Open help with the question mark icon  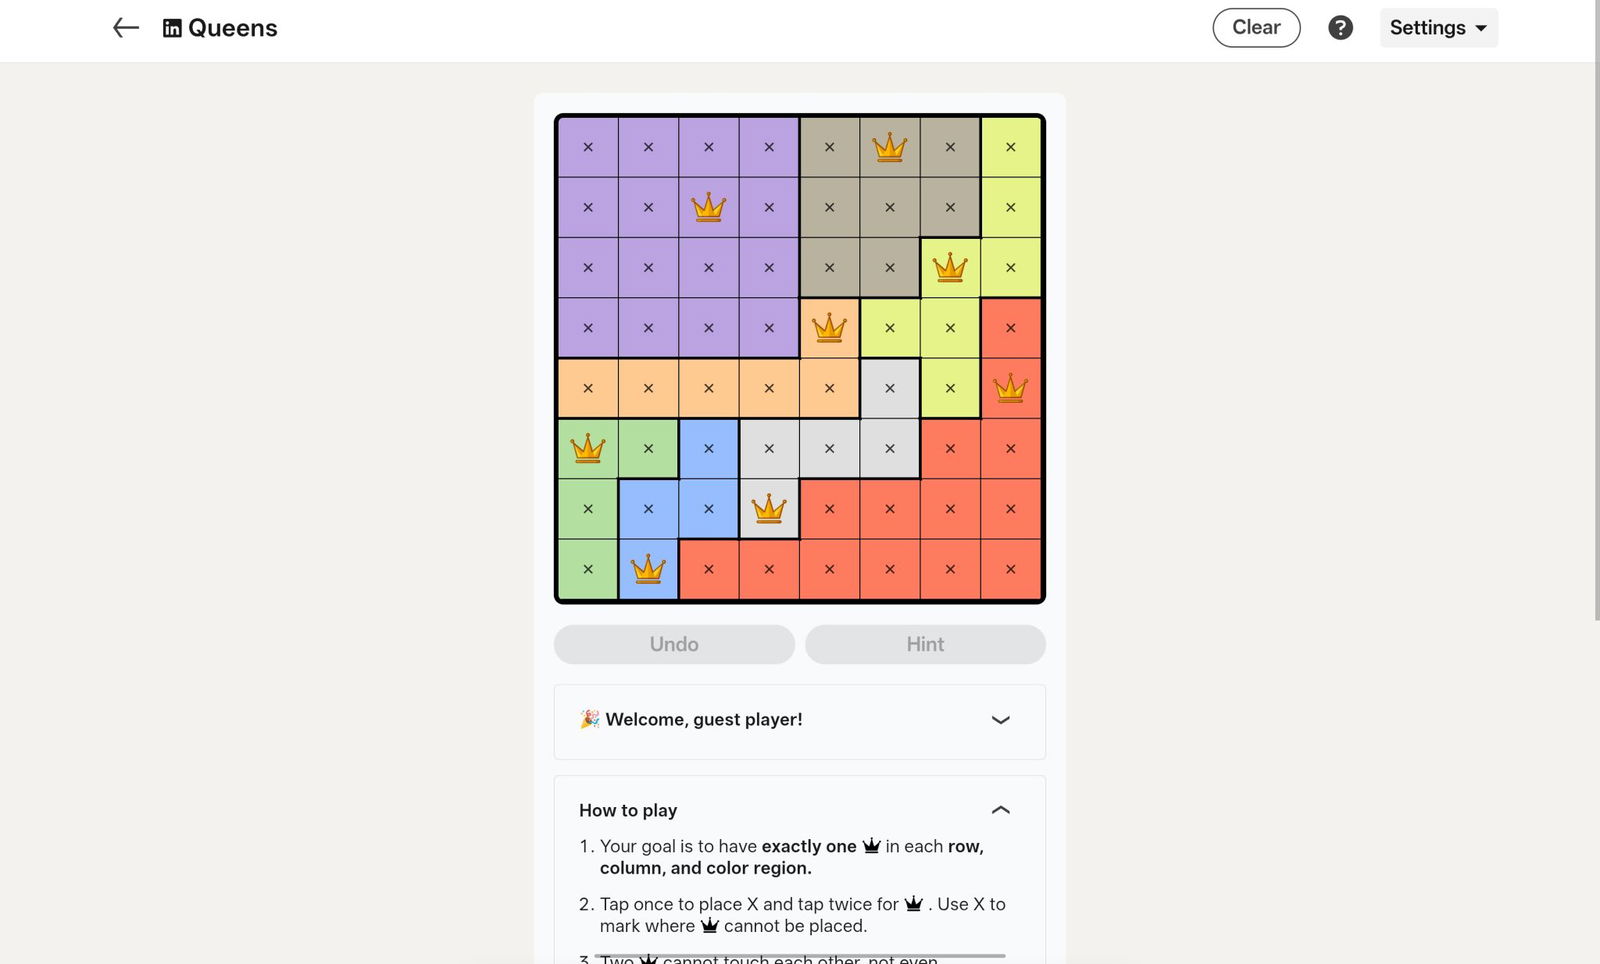point(1340,28)
